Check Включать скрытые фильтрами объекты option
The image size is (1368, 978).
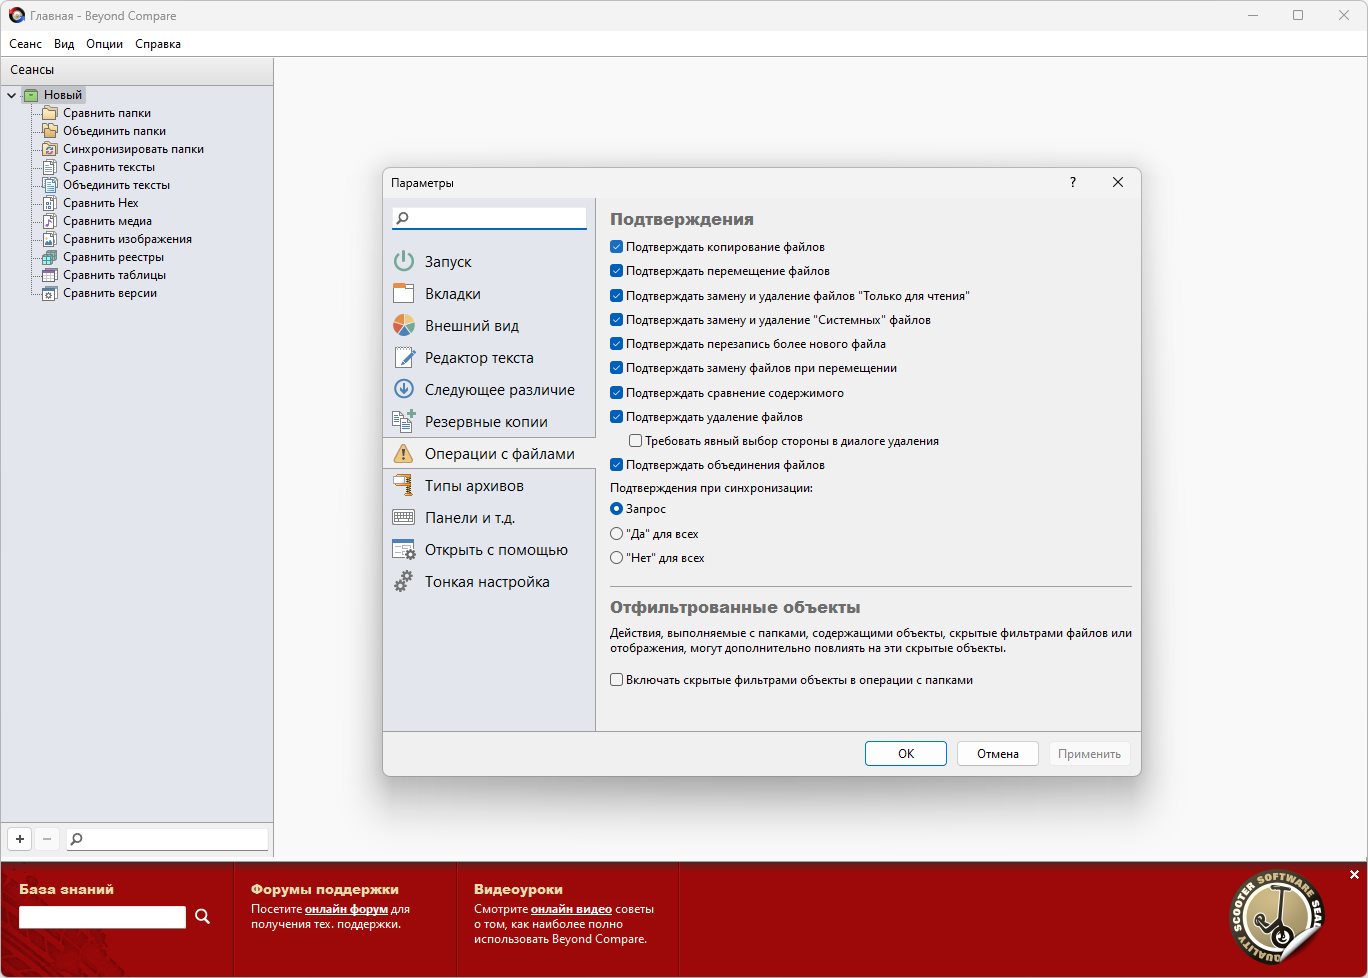(x=617, y=680)
